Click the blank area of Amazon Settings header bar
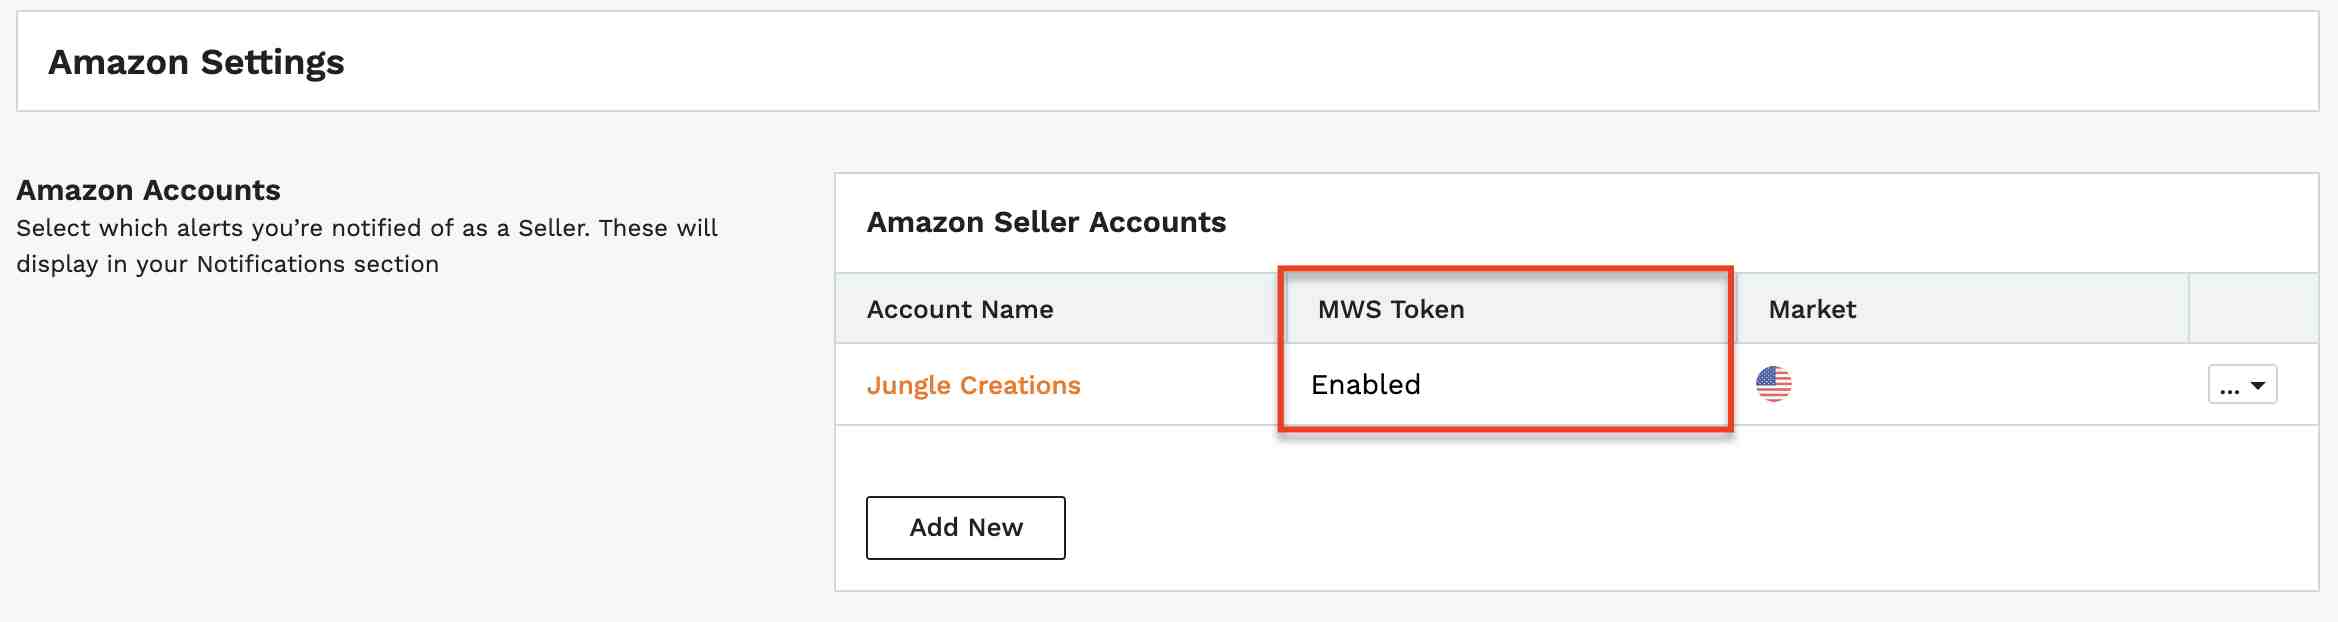The image size is (2338, 622). [1330, 62]
